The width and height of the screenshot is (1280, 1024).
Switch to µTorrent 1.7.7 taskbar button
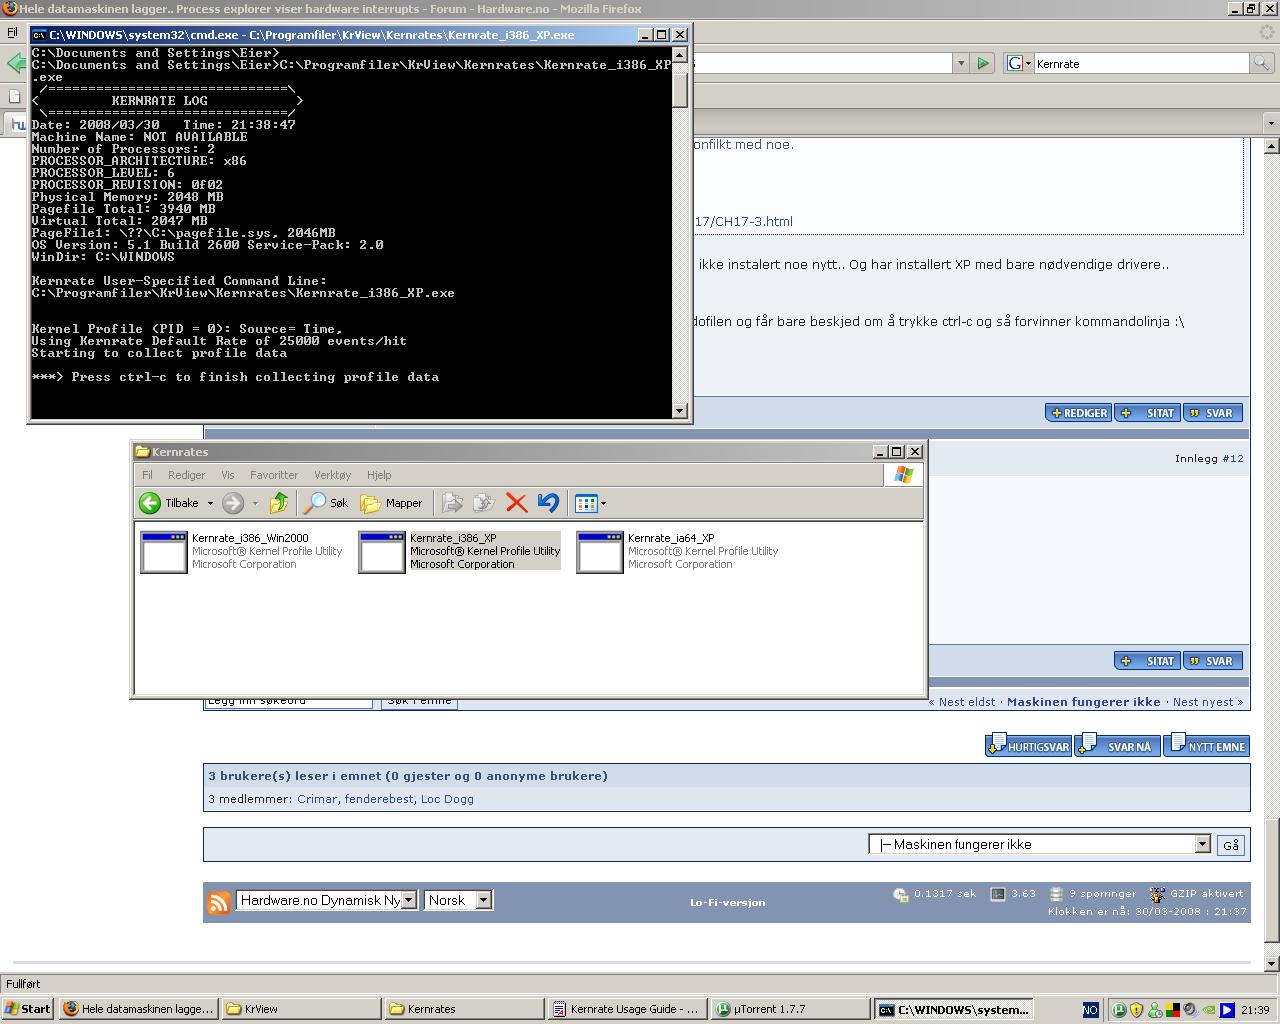pos(789,1009)
